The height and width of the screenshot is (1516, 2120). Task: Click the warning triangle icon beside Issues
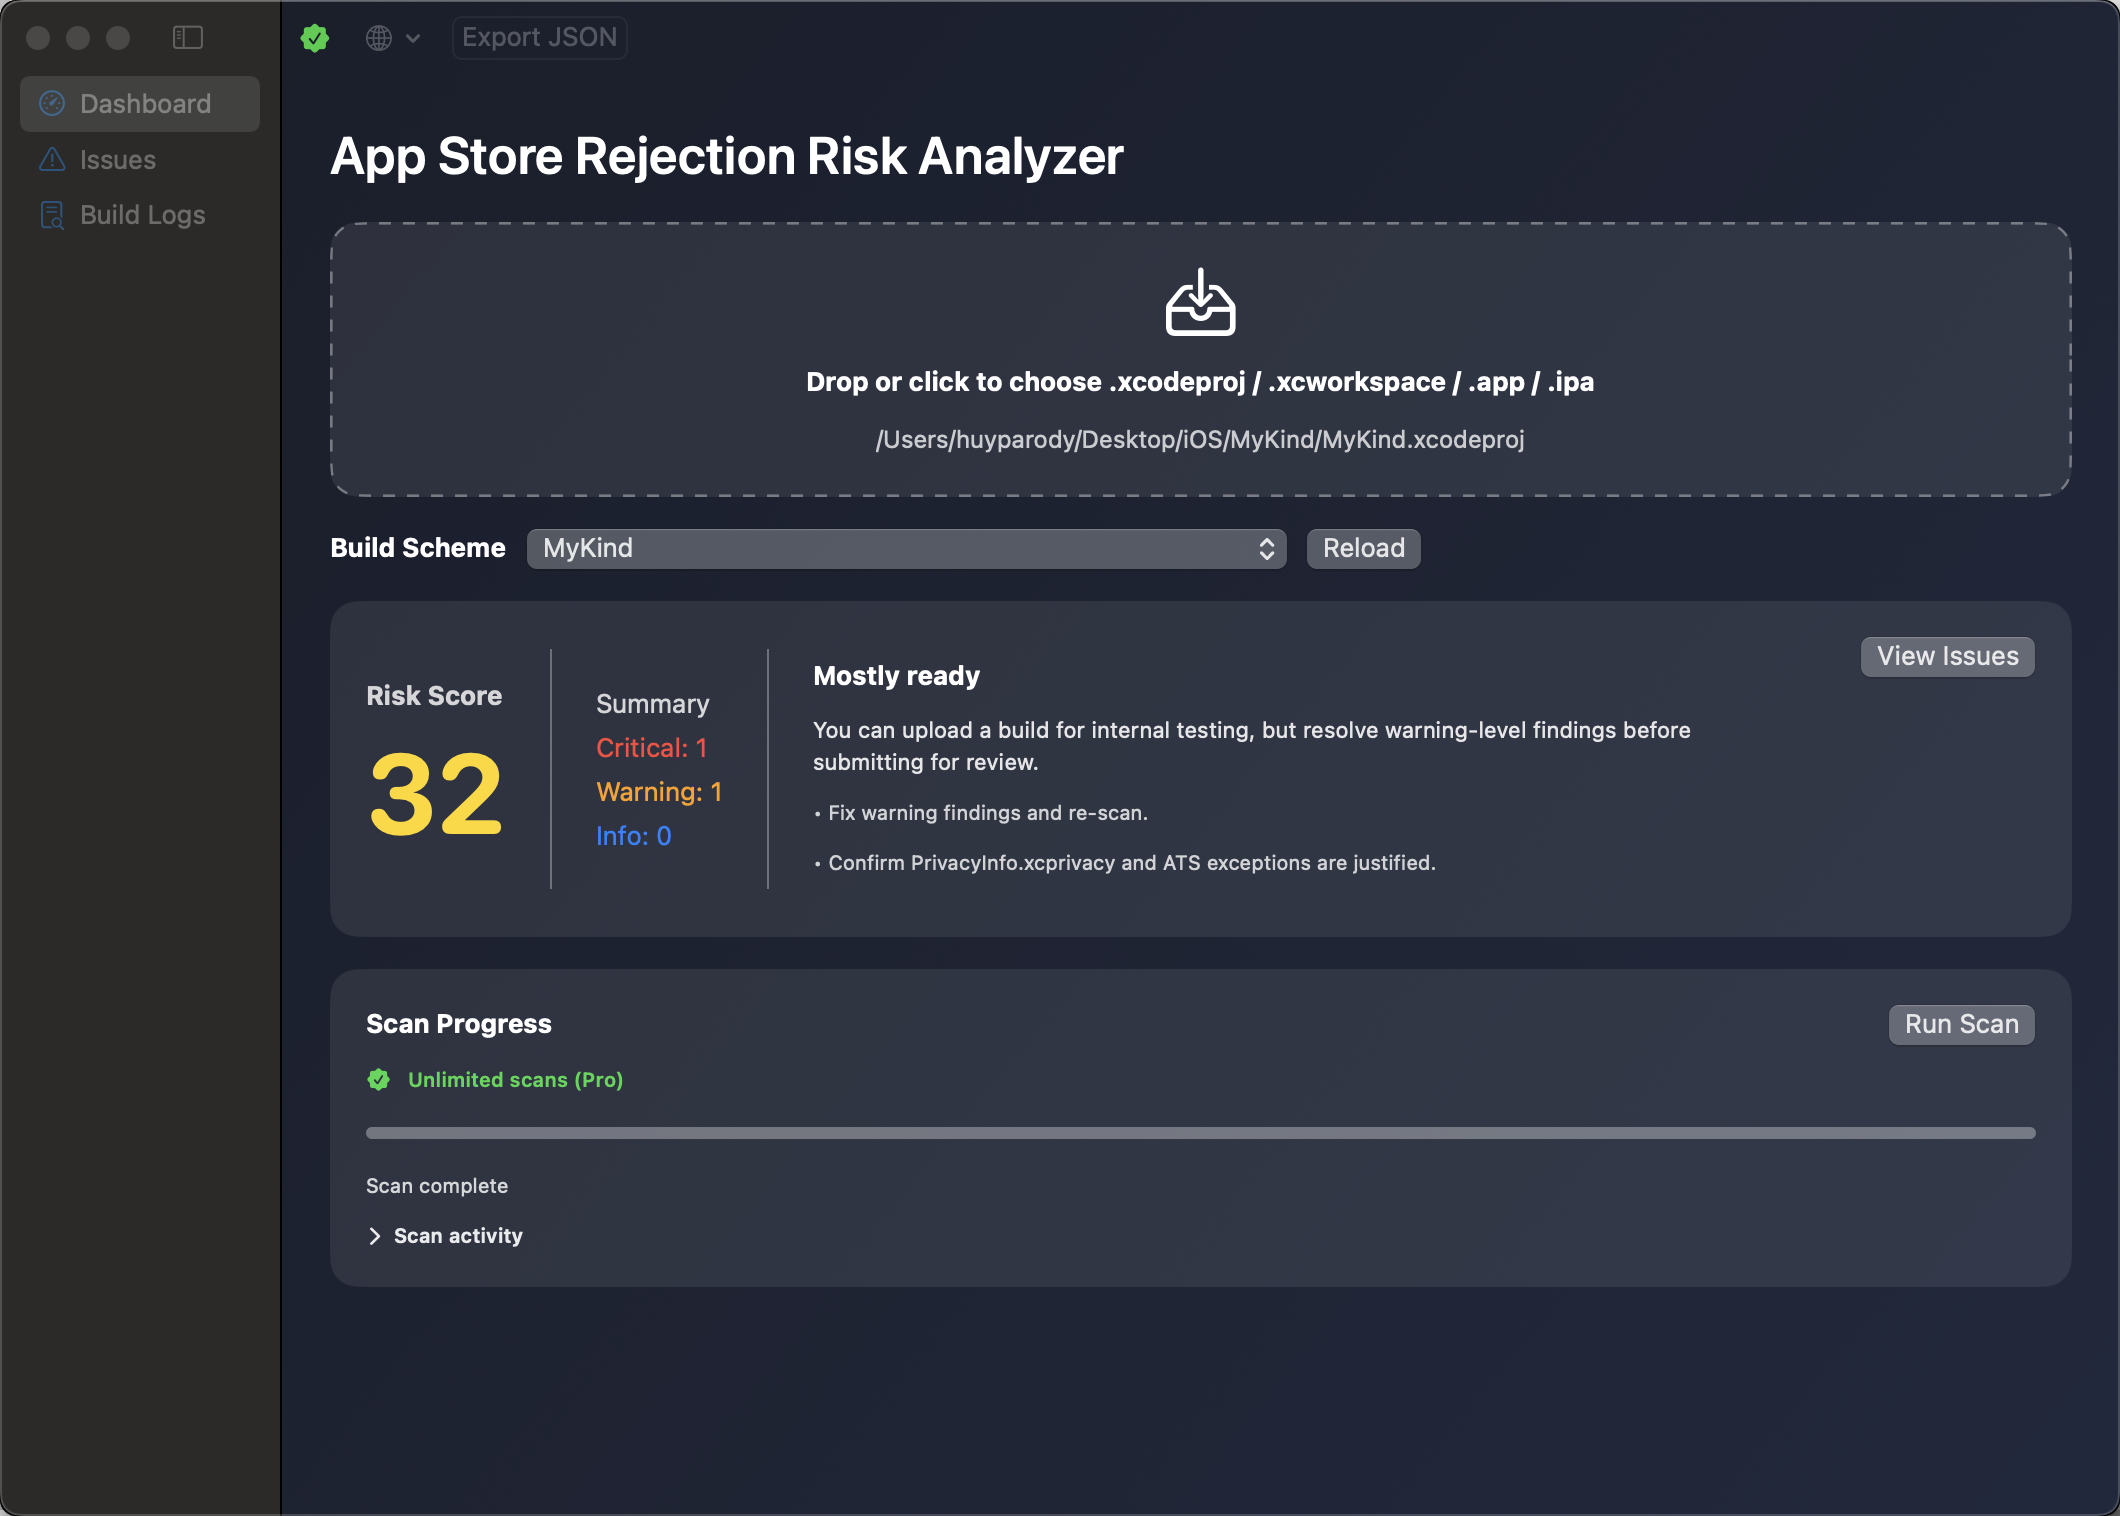click(52, 160)
